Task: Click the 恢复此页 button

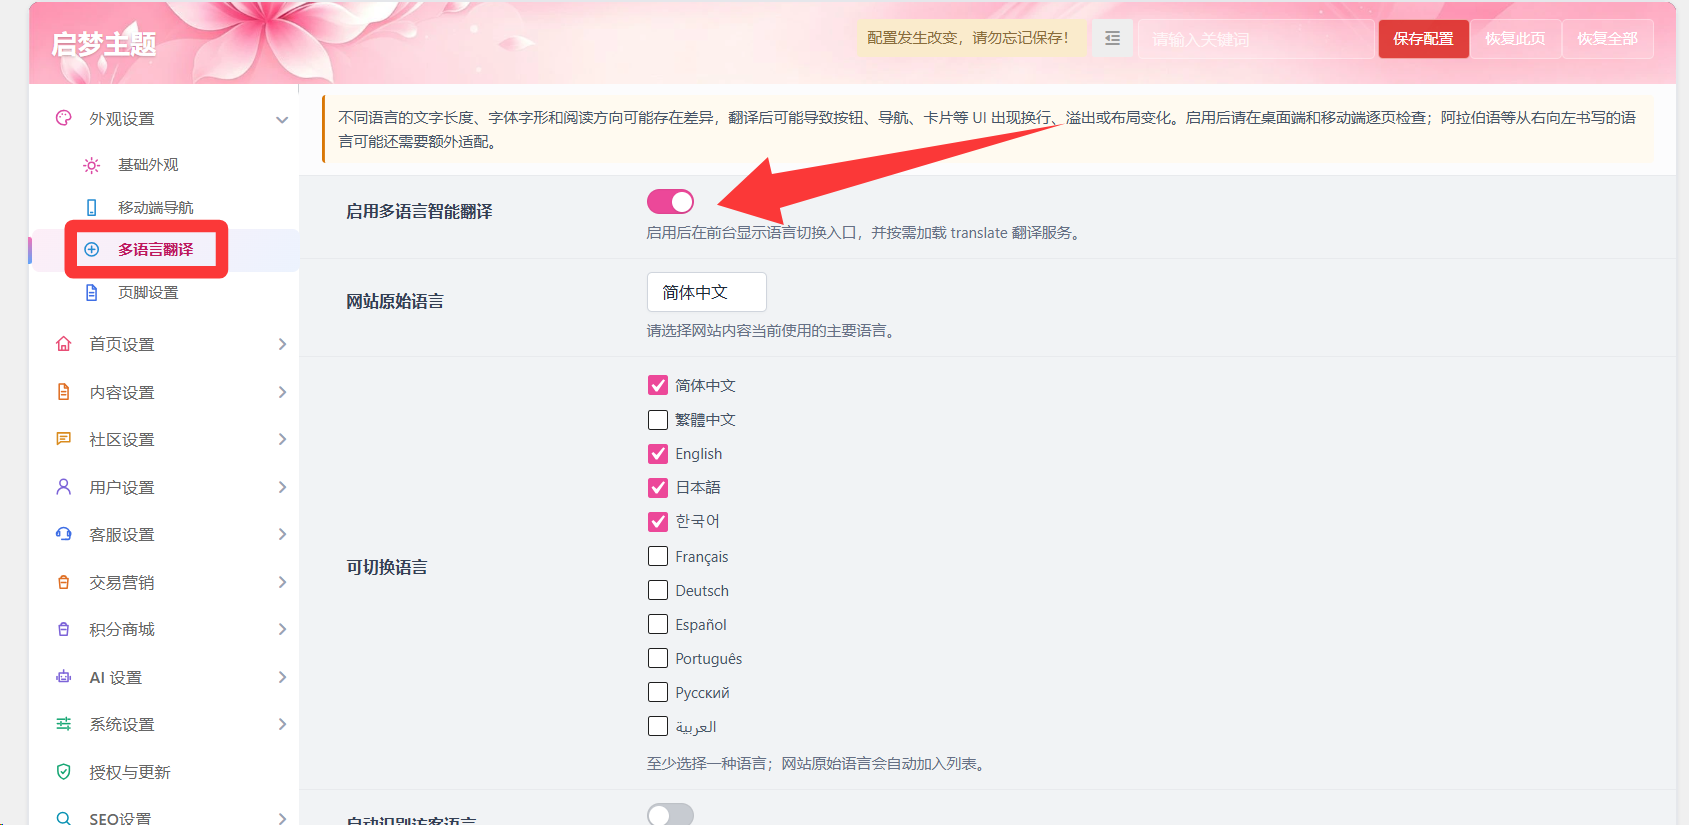Action: pos(1515,39)
